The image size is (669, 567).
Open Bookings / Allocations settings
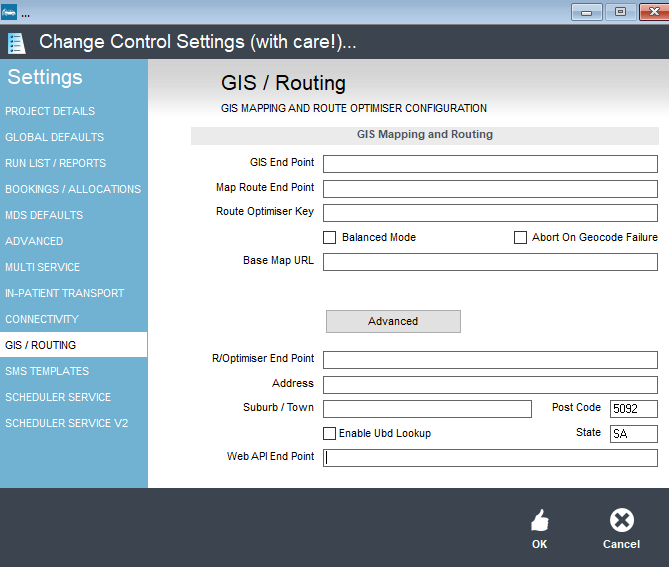[73, 189]
